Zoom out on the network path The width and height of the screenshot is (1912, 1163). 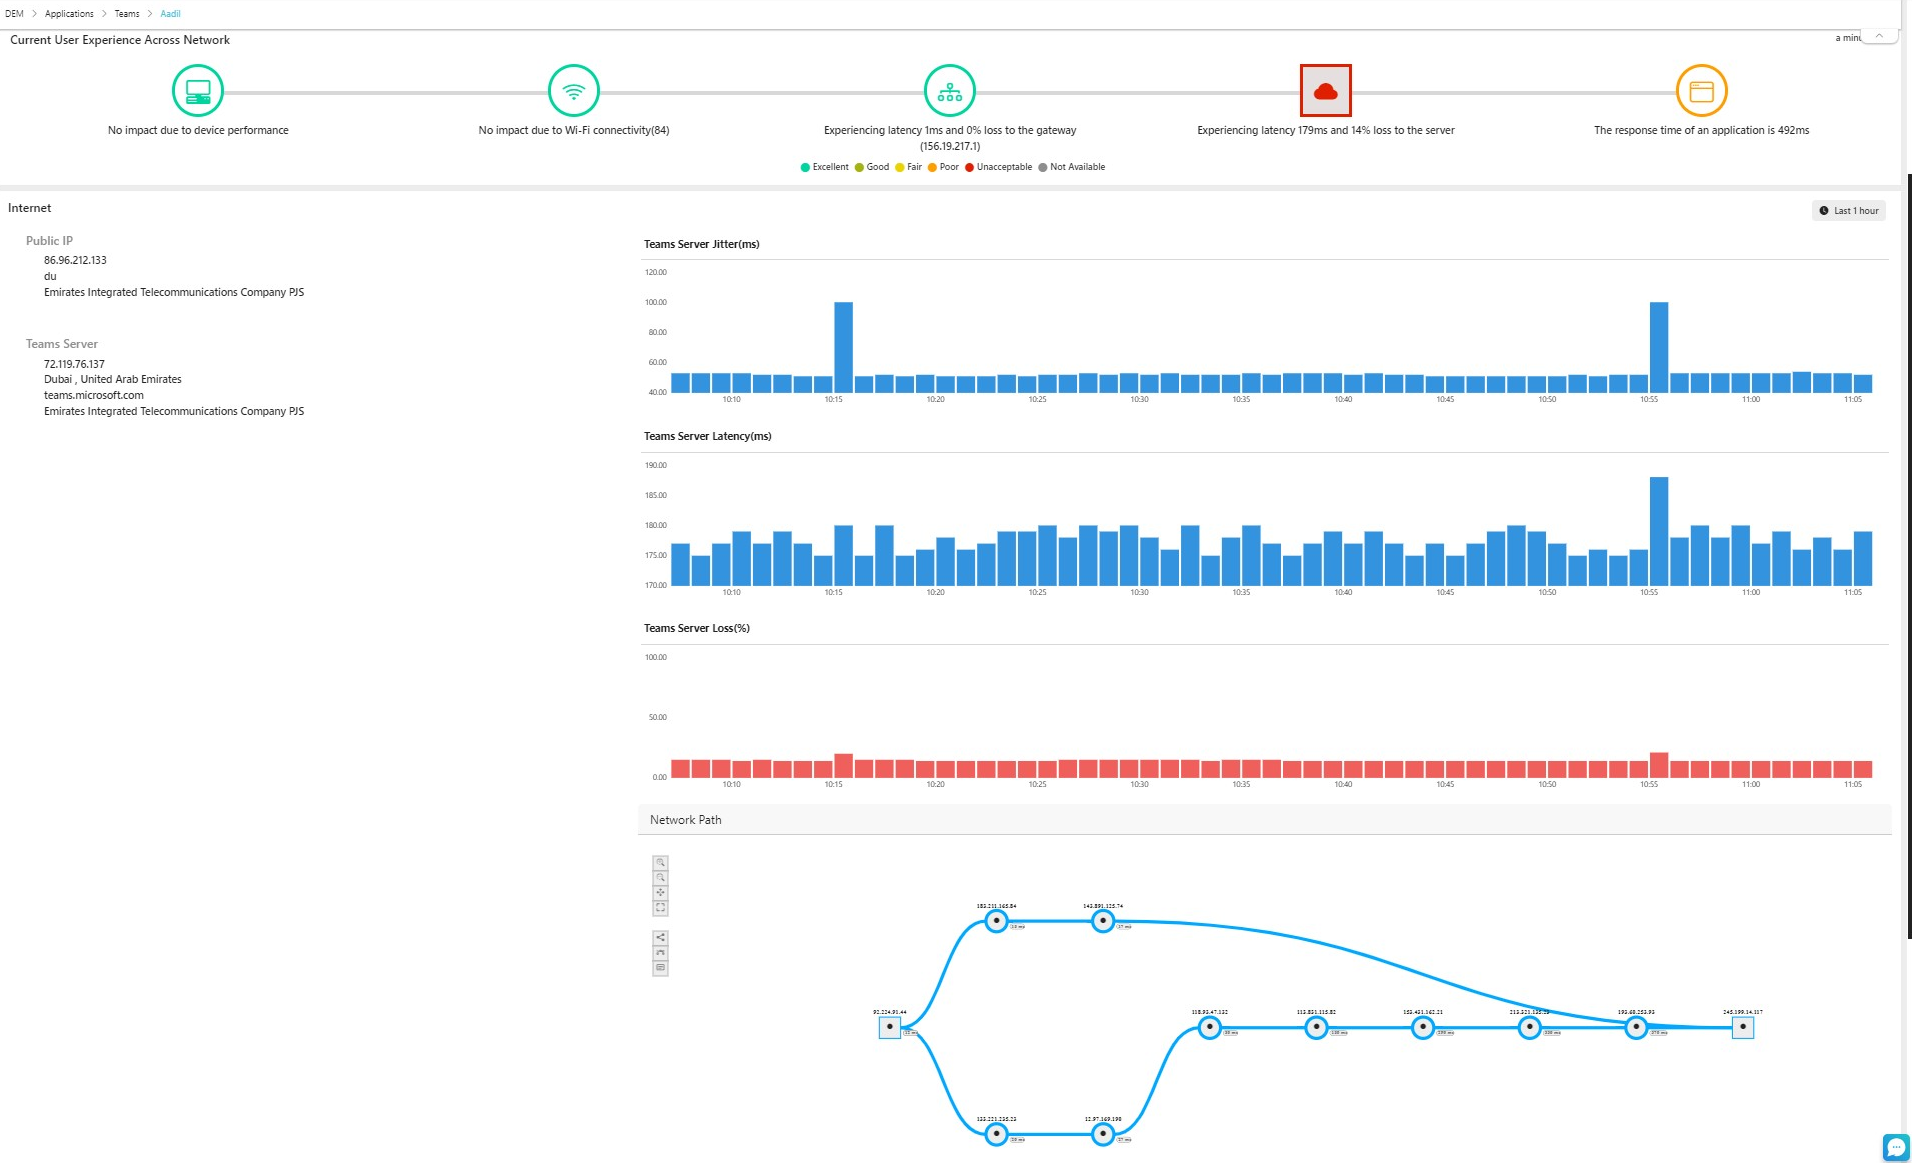660,877
